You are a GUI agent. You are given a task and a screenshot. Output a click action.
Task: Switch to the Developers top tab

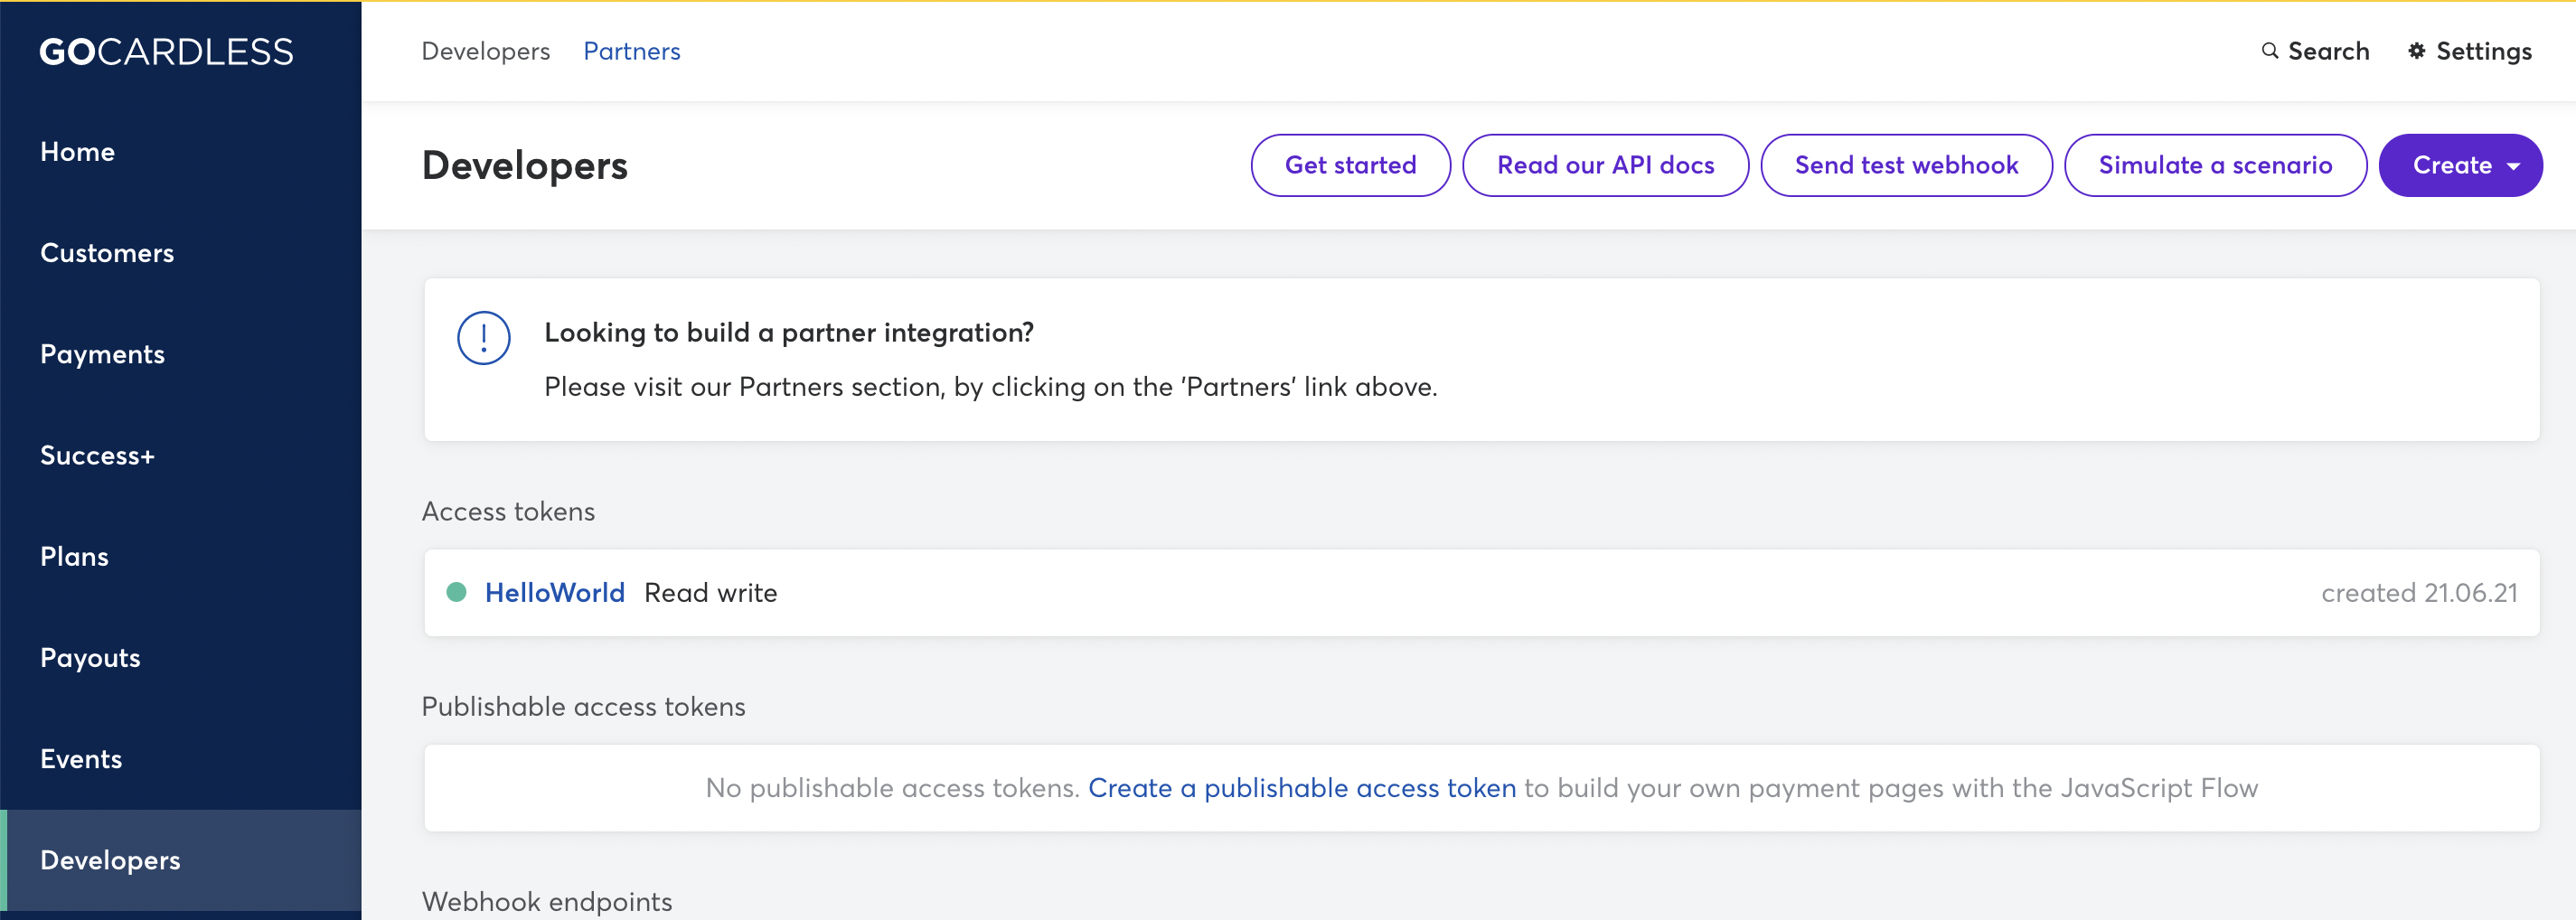[x=485, y=51]
